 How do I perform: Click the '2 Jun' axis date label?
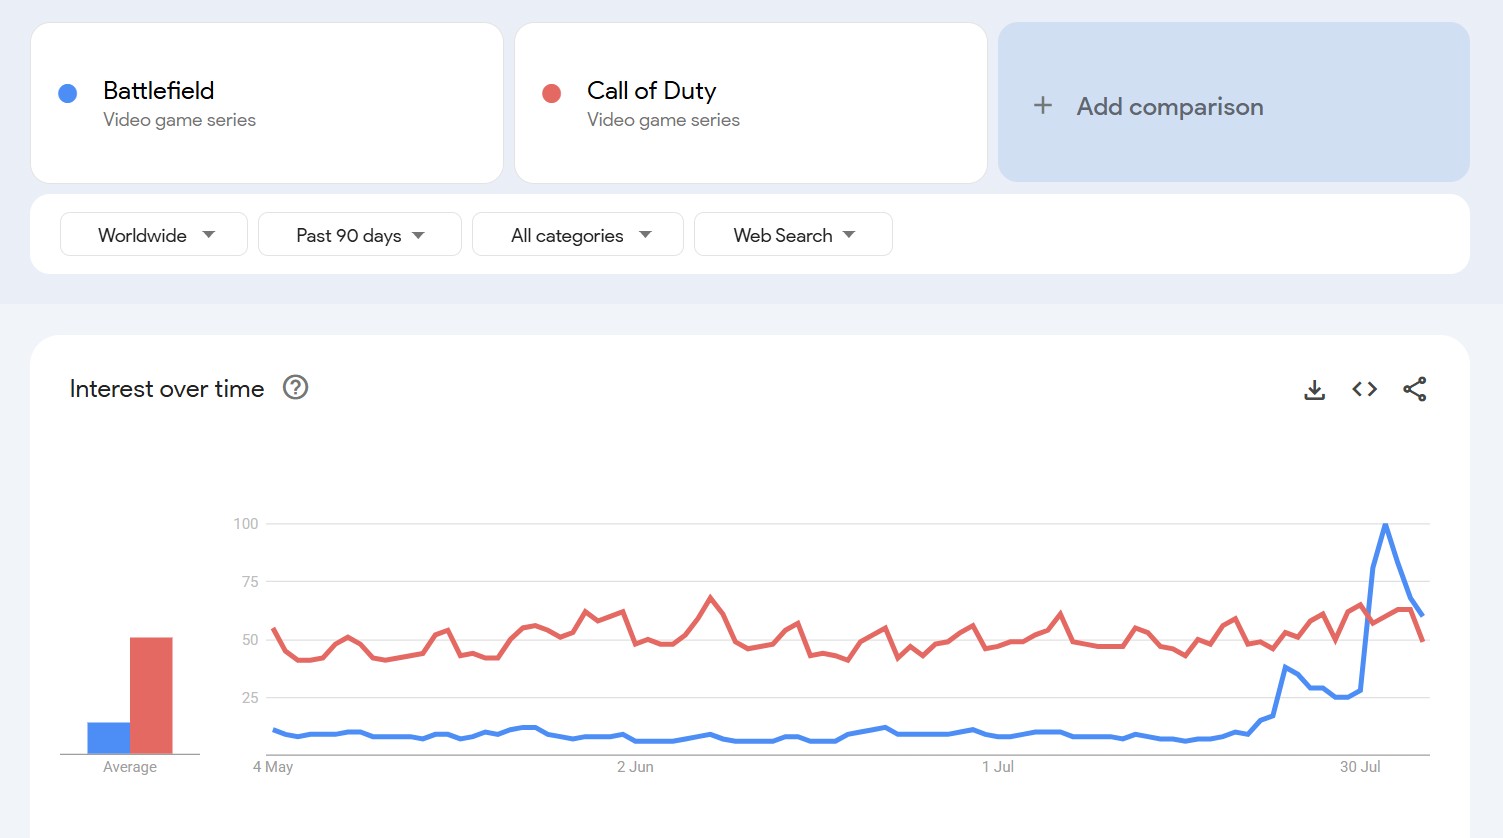(x=635, y=767)
